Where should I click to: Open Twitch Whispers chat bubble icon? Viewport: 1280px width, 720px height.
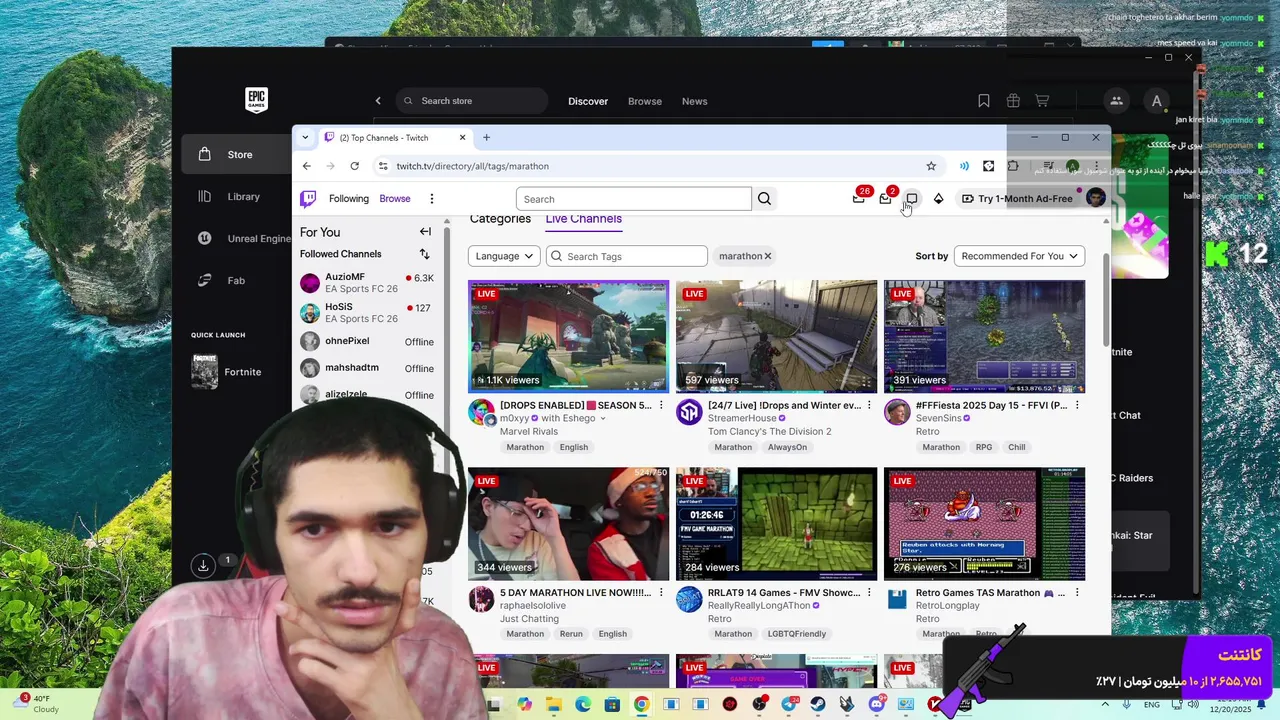tap(912, 198)
